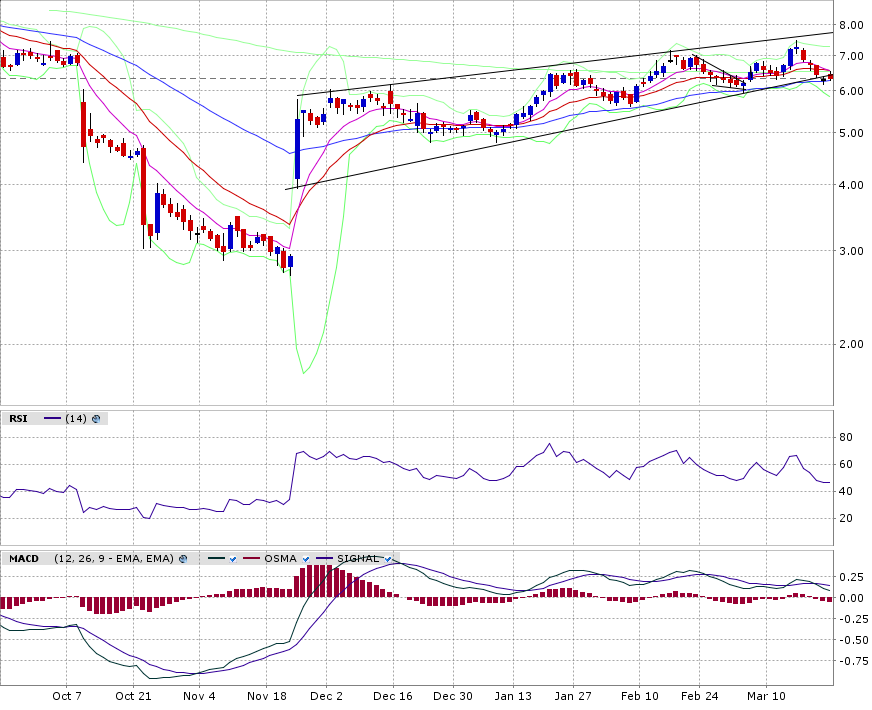Click the Dec 16 date label
This screenshot has height=710, width=872.
click(x=393, y=696)
